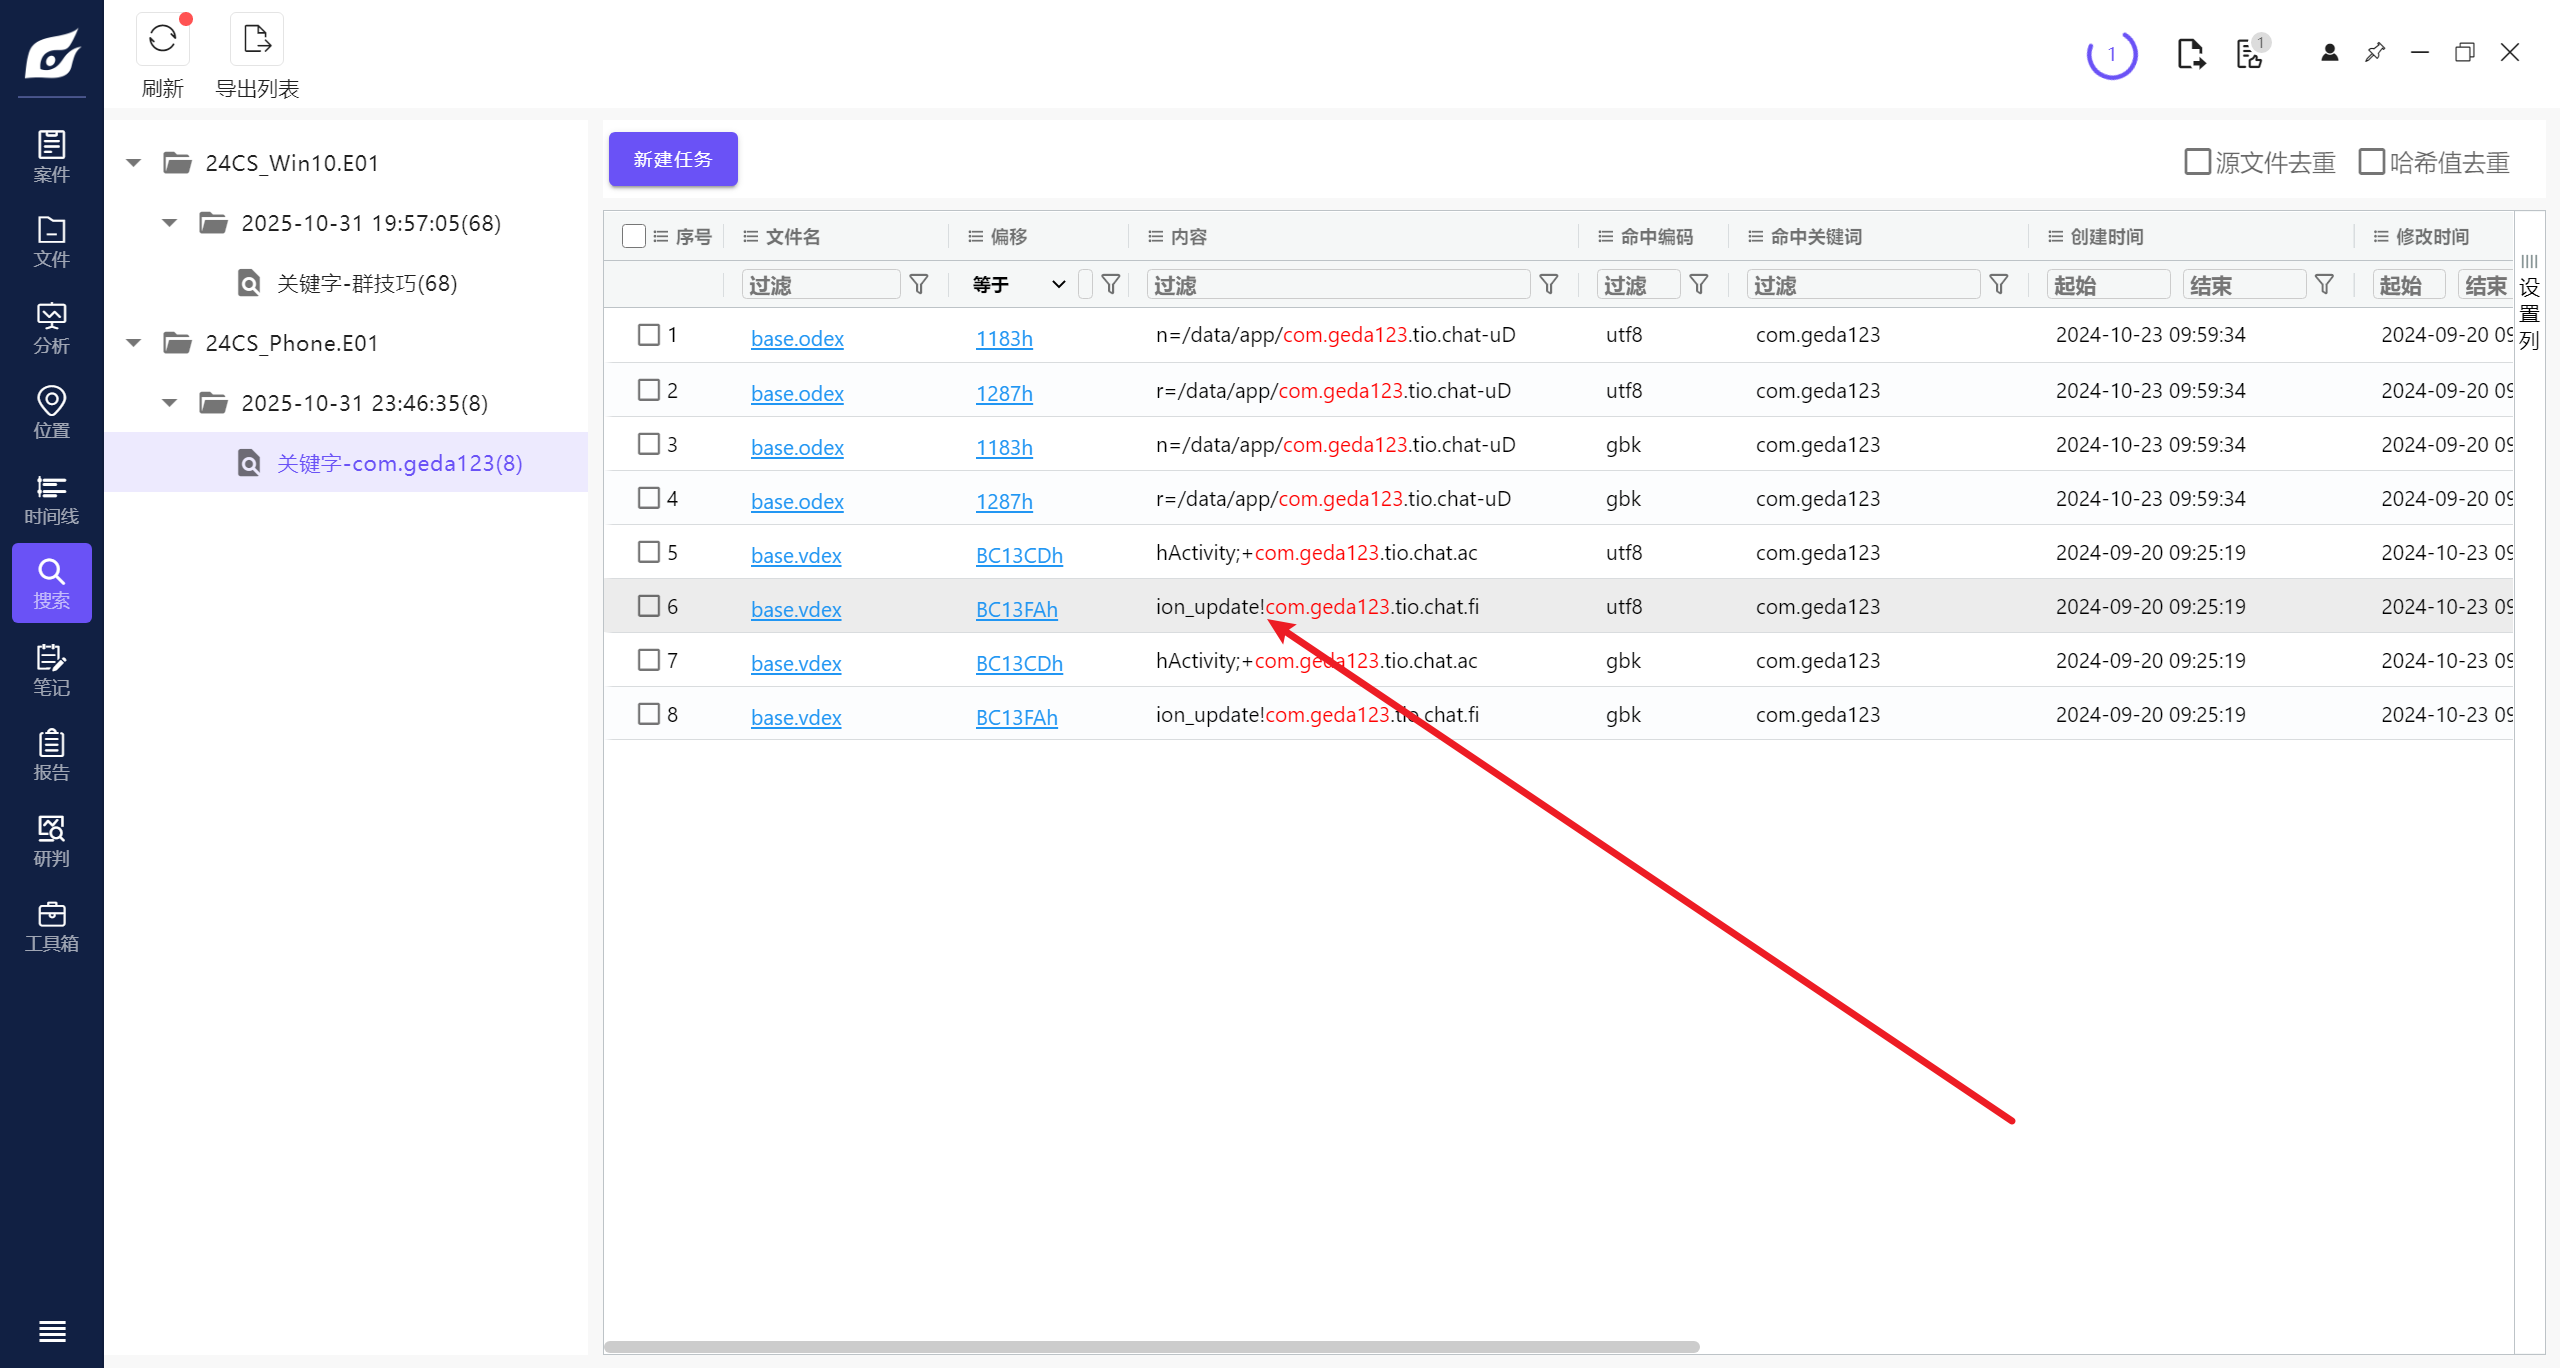Click the 刷新 refresh icon

(162, 40)
